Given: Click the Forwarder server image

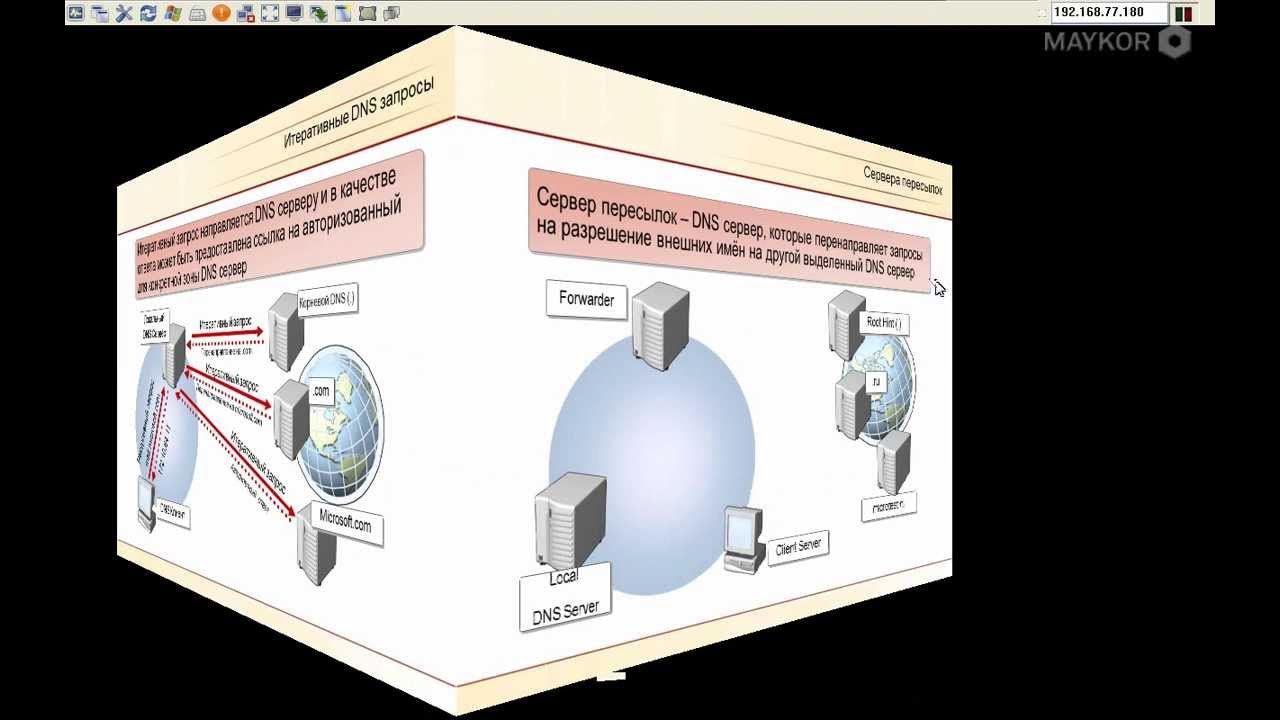Looking at the screenshot, I should 661,326.
